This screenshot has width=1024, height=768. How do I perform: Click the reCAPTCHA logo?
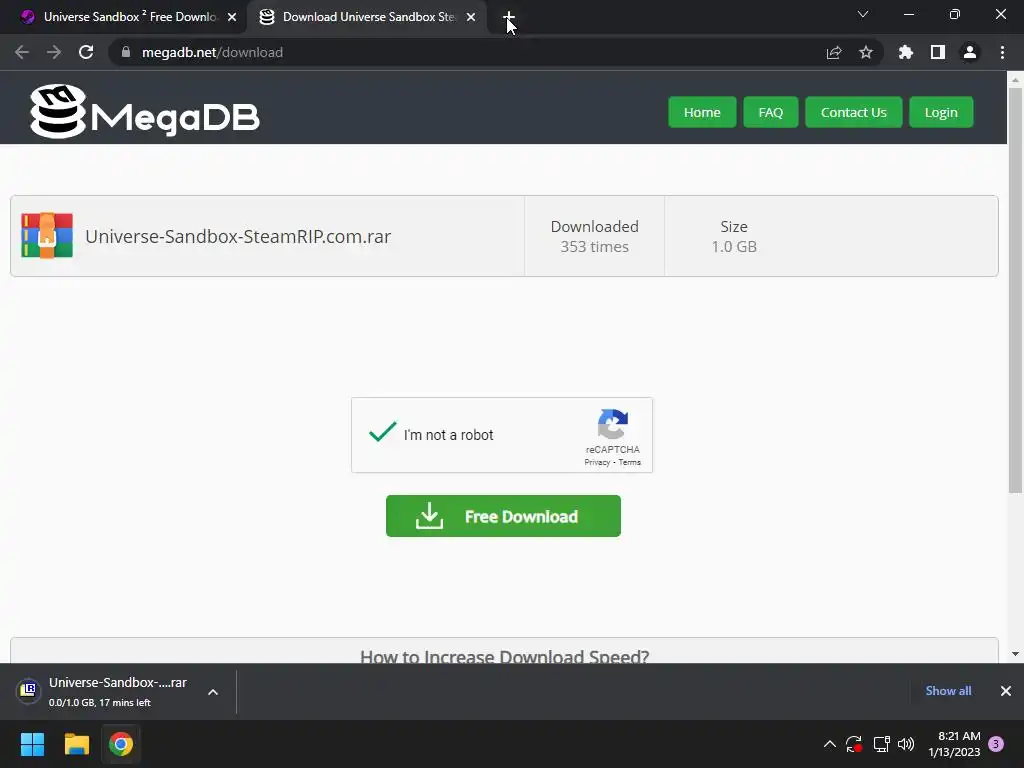[613, 424]
